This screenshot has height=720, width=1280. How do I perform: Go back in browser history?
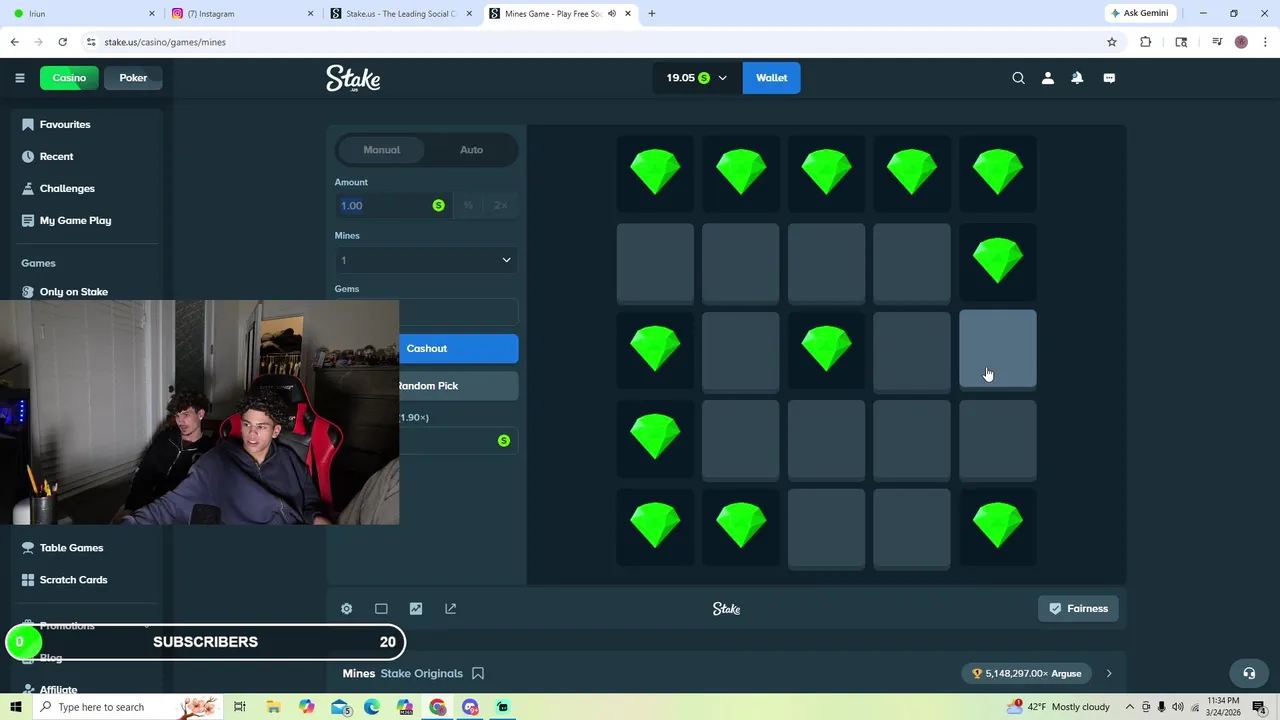coord(14,42)
